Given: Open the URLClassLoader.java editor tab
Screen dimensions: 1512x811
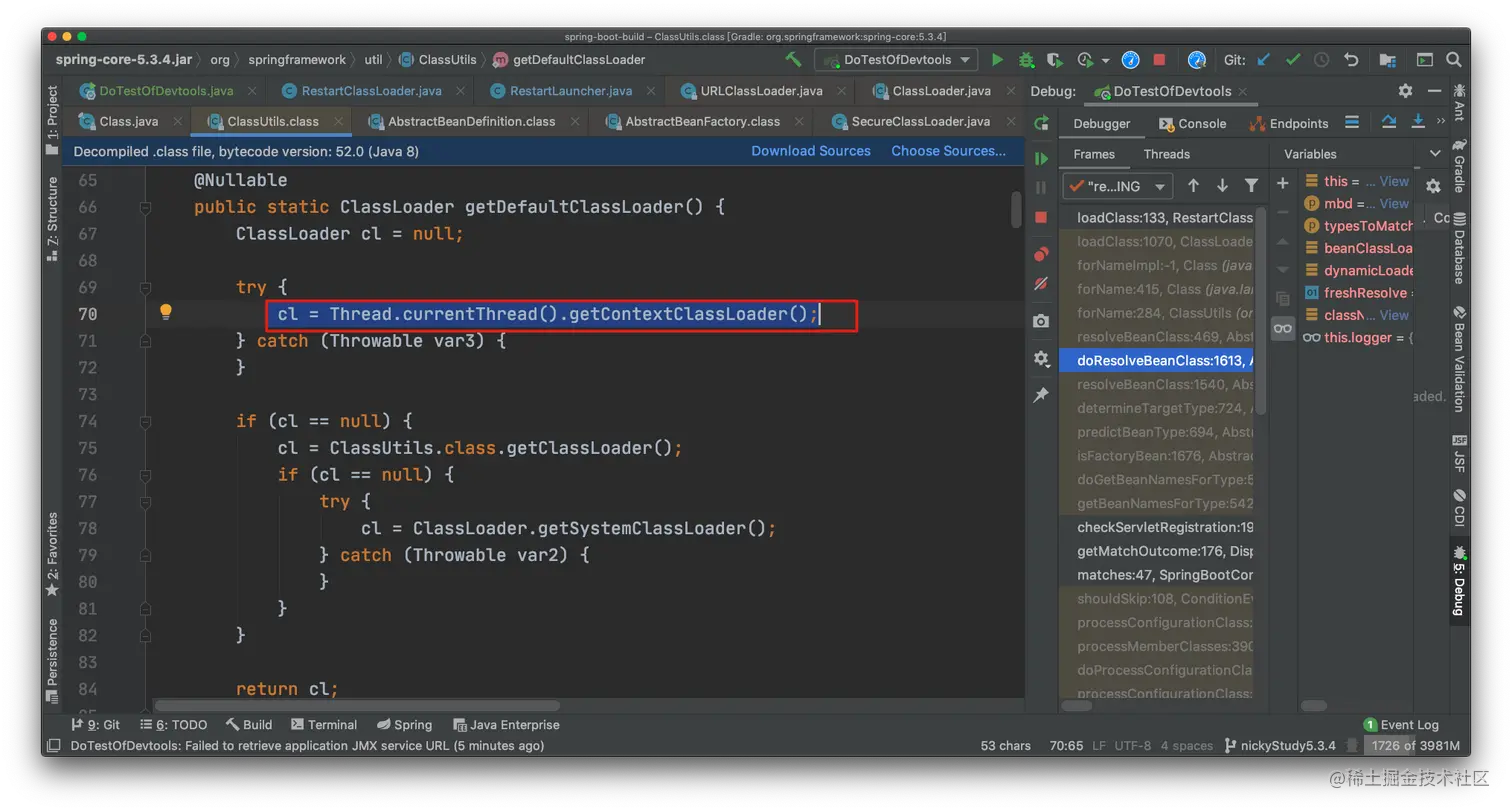Looking at the screenshot, I should click(761, 90).
